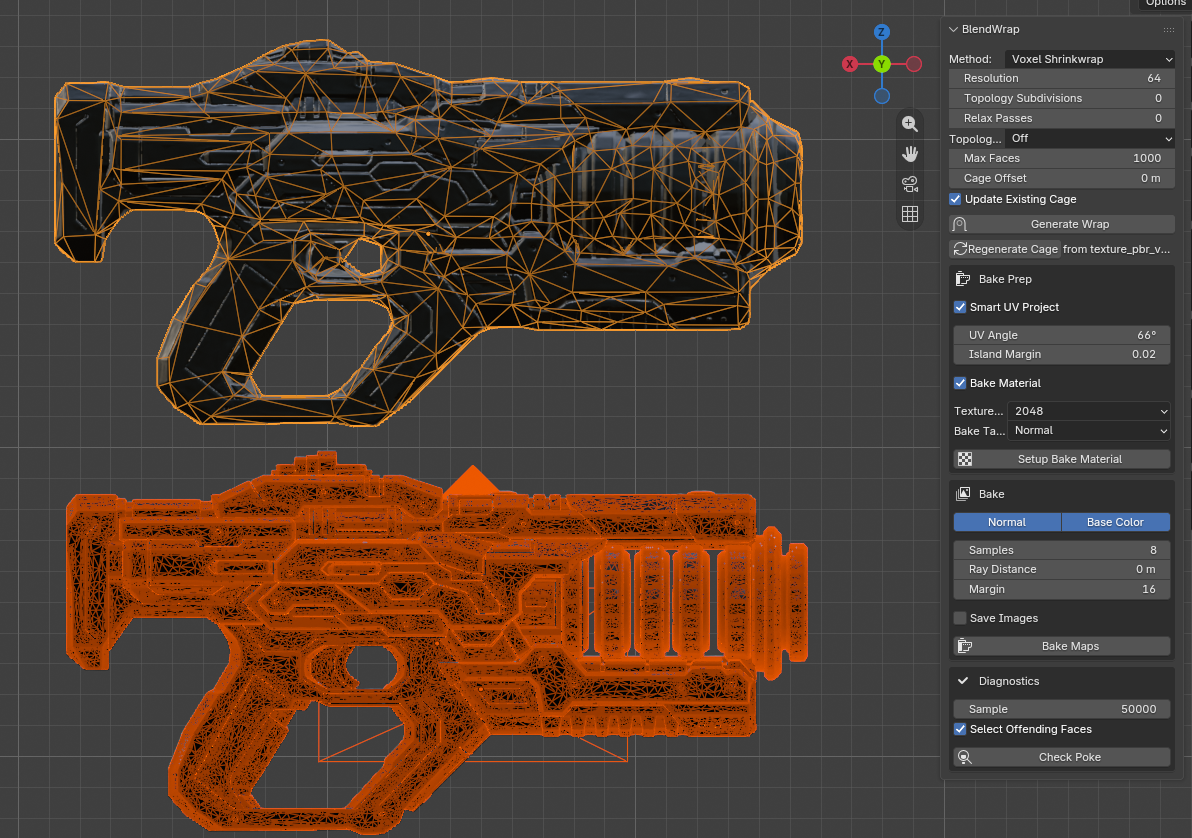Click the red X axis on the gizmo
The image size is (1192, 838).
pyautogui.click(x=850, y=64)
